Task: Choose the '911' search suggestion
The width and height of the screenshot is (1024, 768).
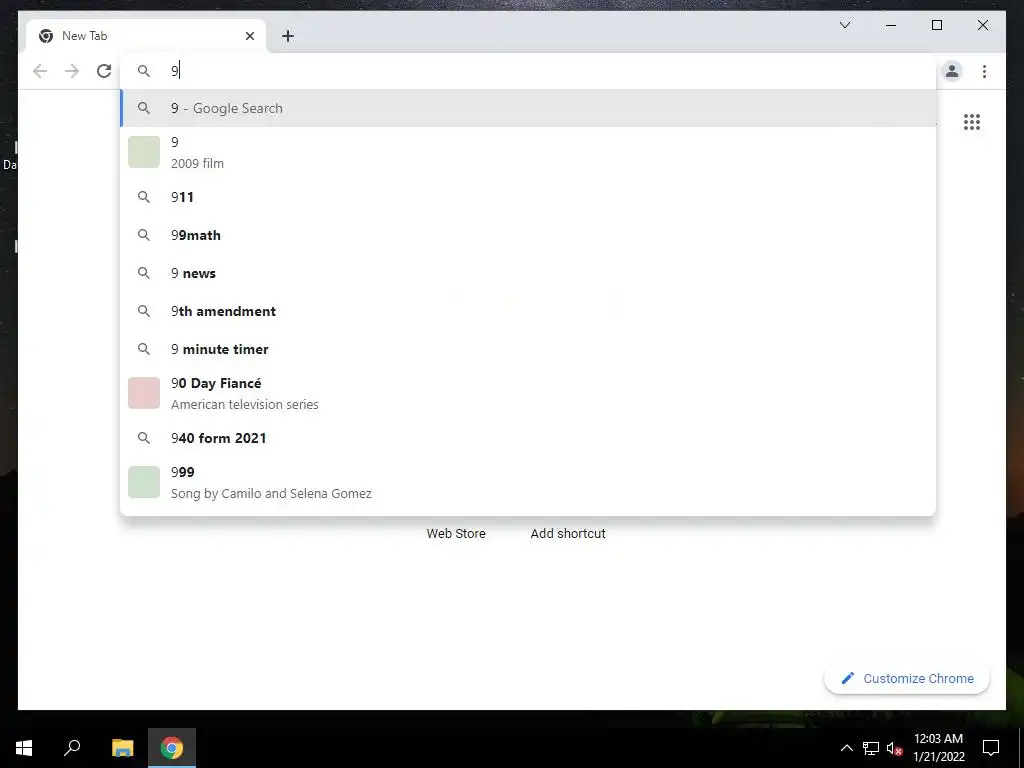Action: [528, 197]
